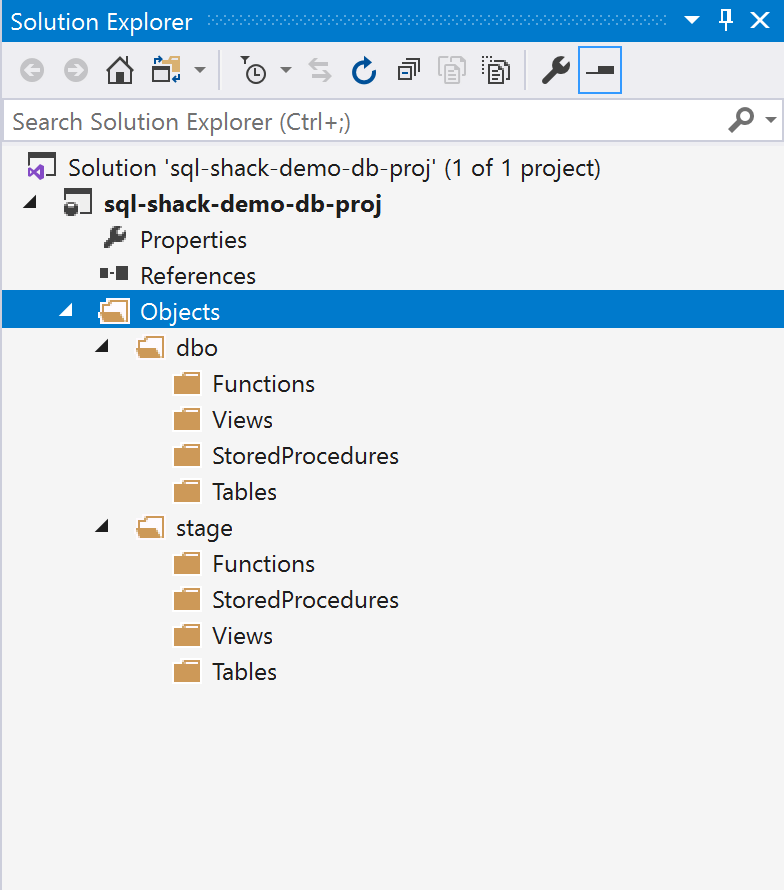Collapse the stage folder node
Image resolution: width=784 pixels, height=890 pixels.
102,527
